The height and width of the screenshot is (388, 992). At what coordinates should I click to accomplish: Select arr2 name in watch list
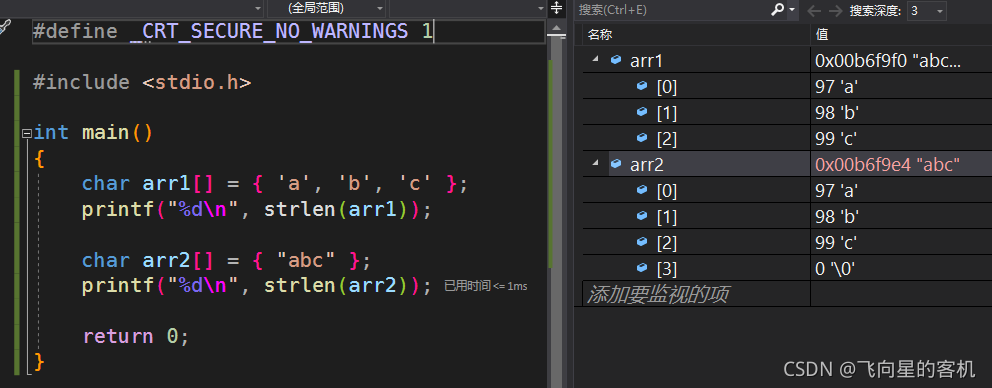pos(647,165)
